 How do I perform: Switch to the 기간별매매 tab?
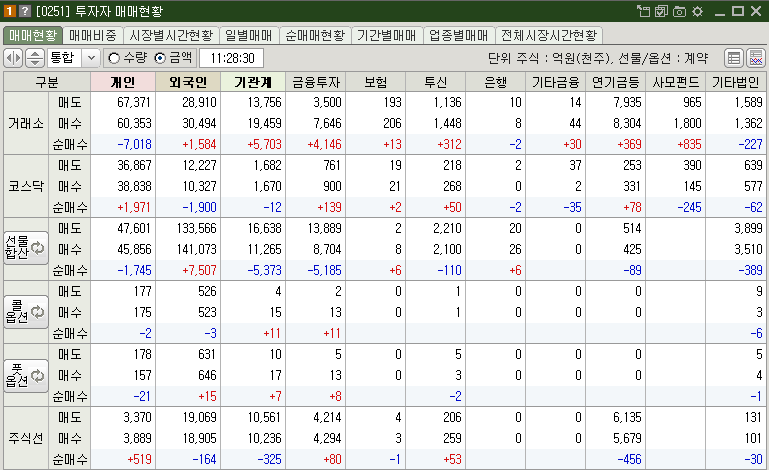[386, 35]
